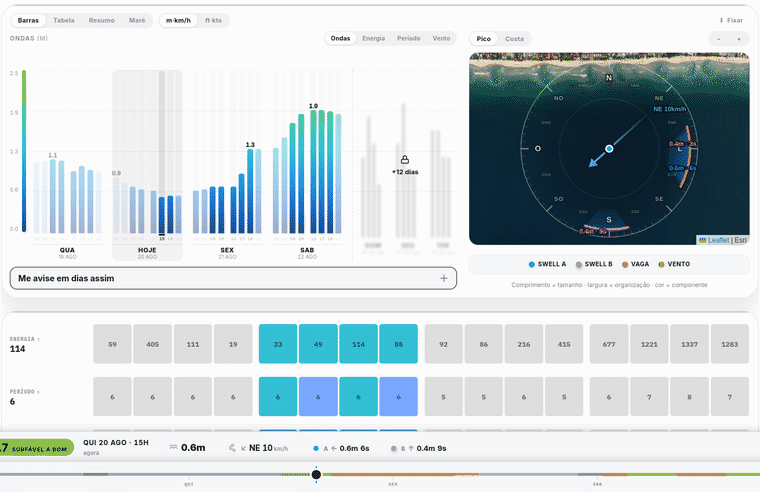
Task: Zoom out the map with minus
Action: pos(719,39)
